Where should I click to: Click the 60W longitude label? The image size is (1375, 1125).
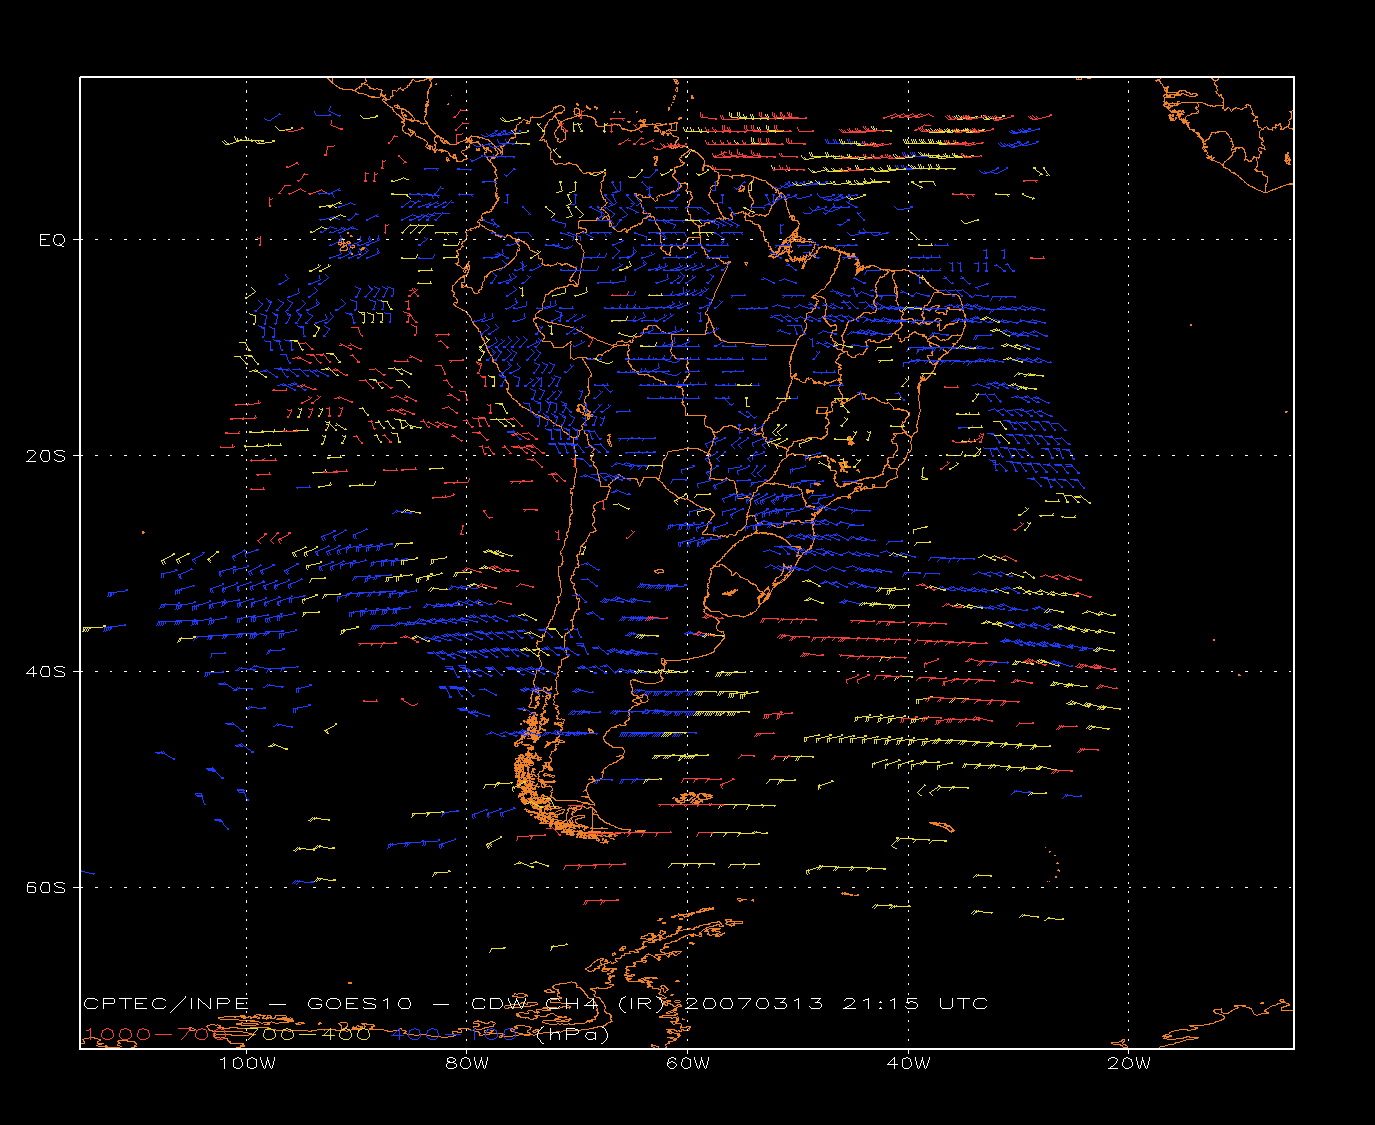click(x=688, y=1063)
